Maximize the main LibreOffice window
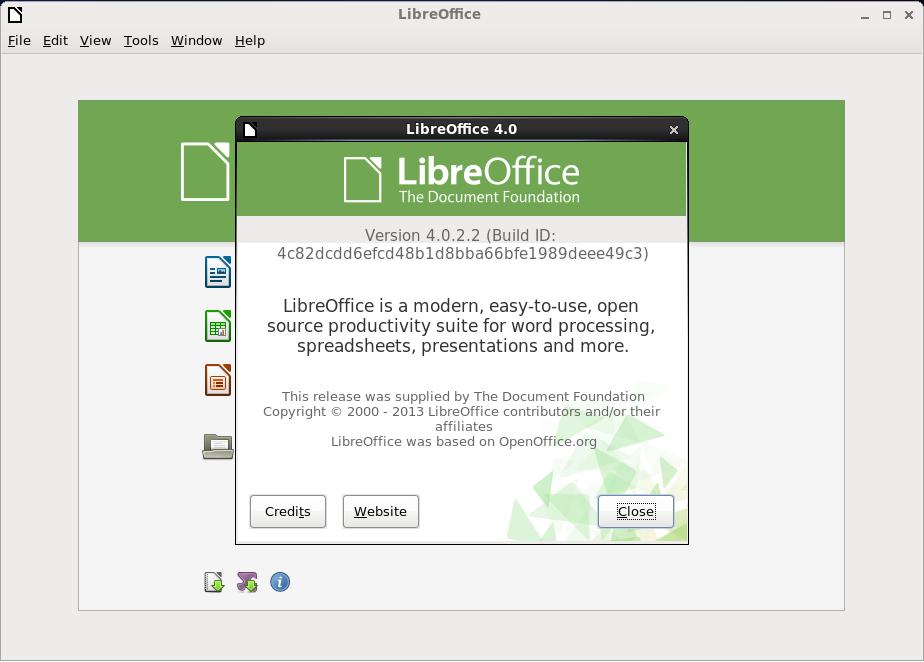The image size is (924, 662). 887,15
